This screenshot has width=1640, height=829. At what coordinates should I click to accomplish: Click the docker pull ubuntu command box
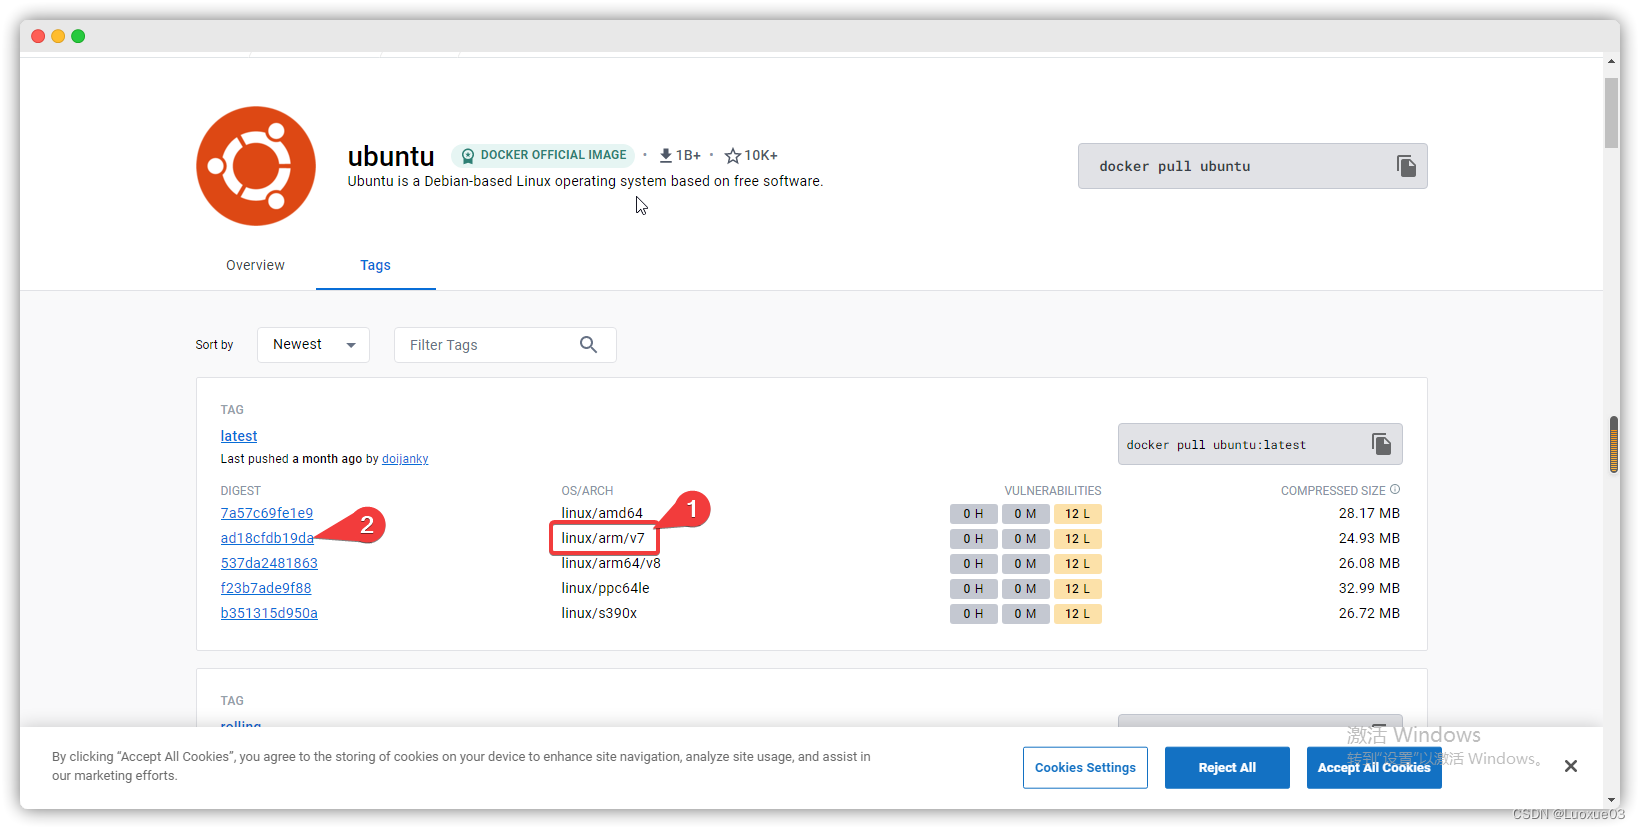pos(1252,166)
